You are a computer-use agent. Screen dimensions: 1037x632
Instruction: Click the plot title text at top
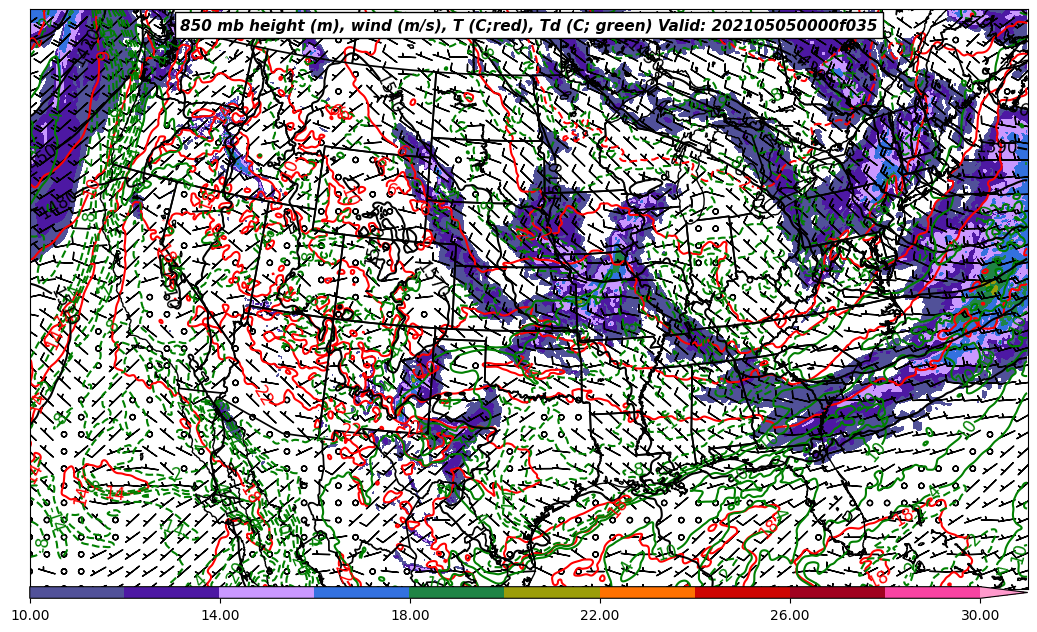pos(528,26)
